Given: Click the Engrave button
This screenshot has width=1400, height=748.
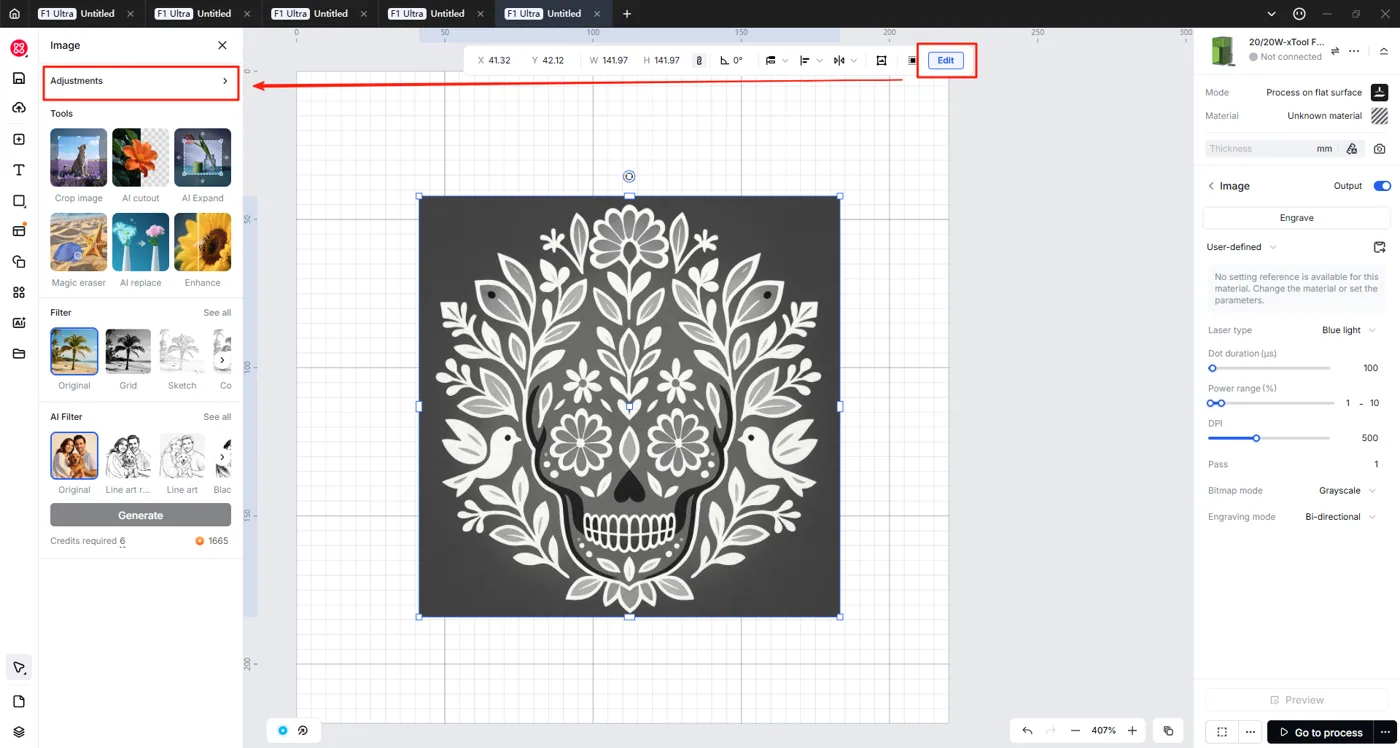Looking at the screenshot, I should point(1297,218).
